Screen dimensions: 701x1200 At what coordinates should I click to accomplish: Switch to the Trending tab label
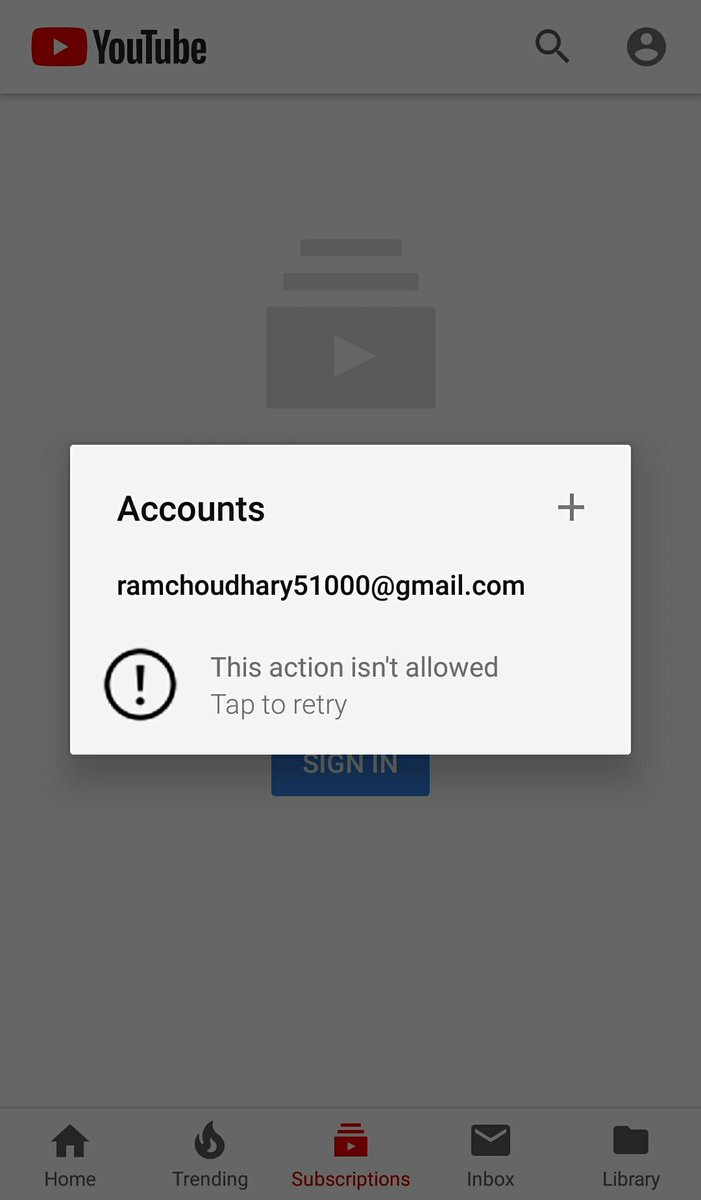pyautogui.click(x=210, y=1179)
